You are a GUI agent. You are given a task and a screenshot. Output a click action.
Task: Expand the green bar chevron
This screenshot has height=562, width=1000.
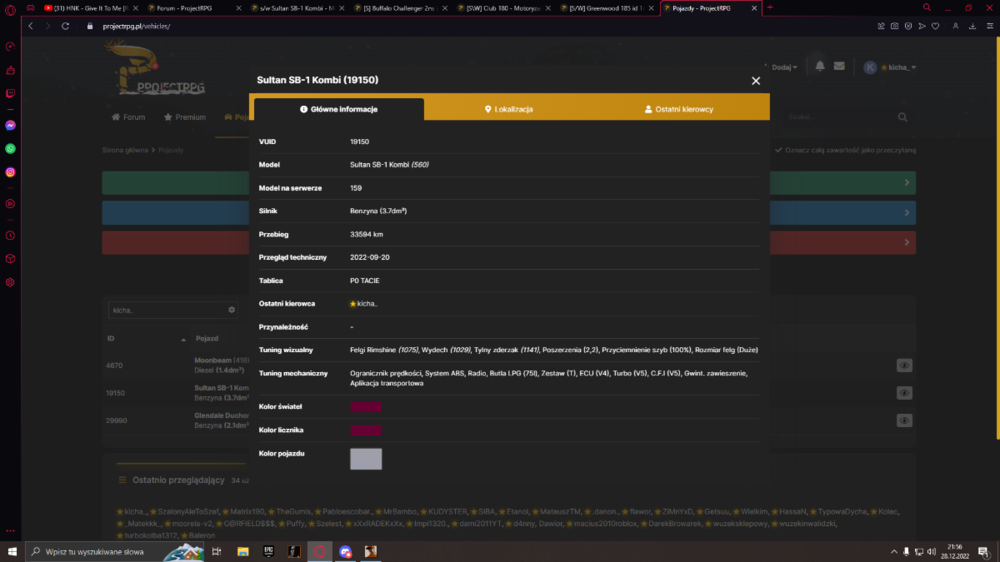tap(907, 182)
